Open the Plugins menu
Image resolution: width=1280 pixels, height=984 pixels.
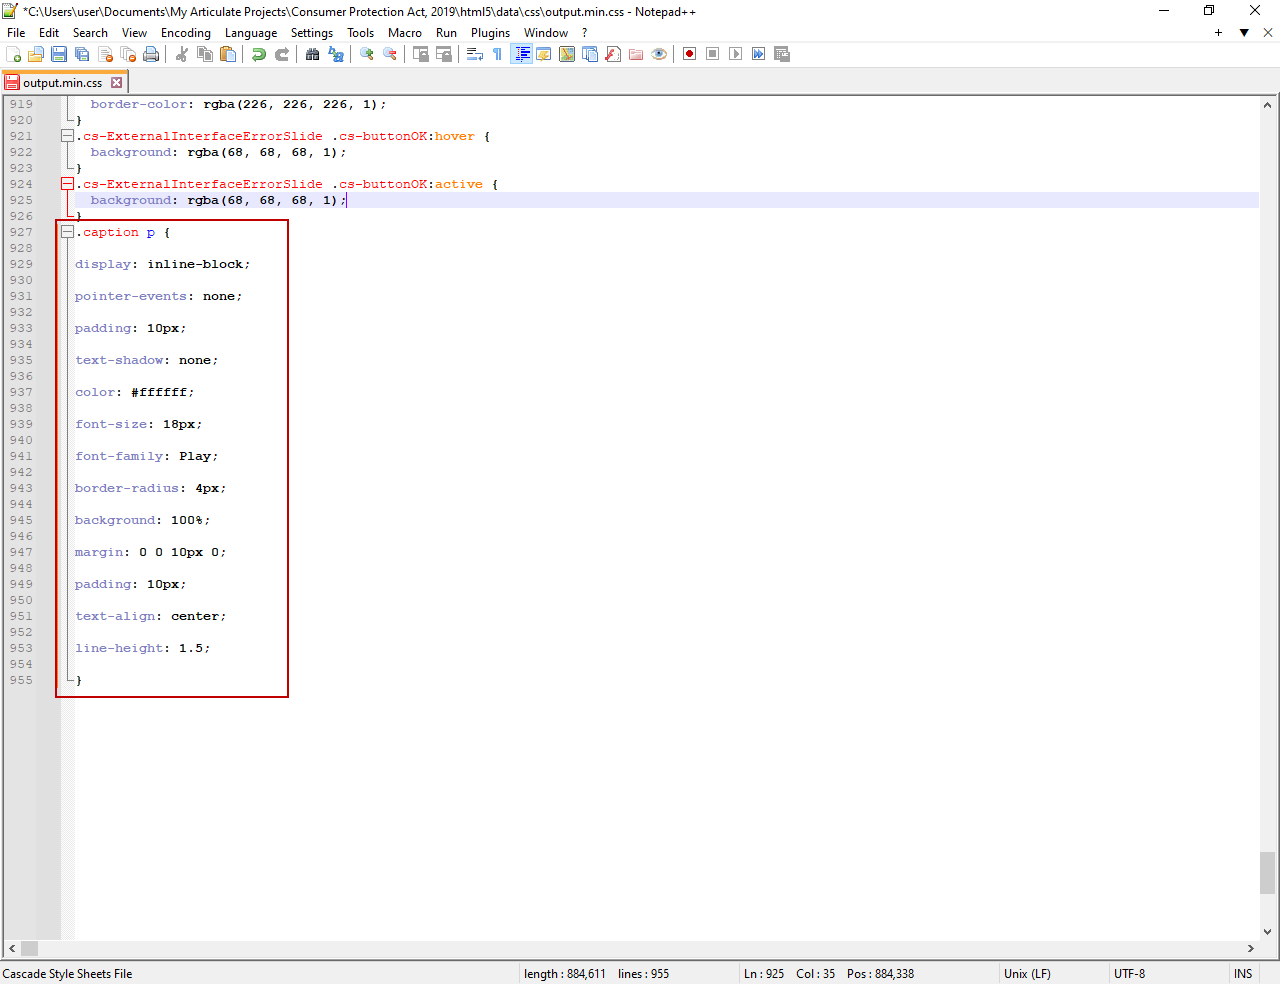pyautogui.click(x=490, y=33)
